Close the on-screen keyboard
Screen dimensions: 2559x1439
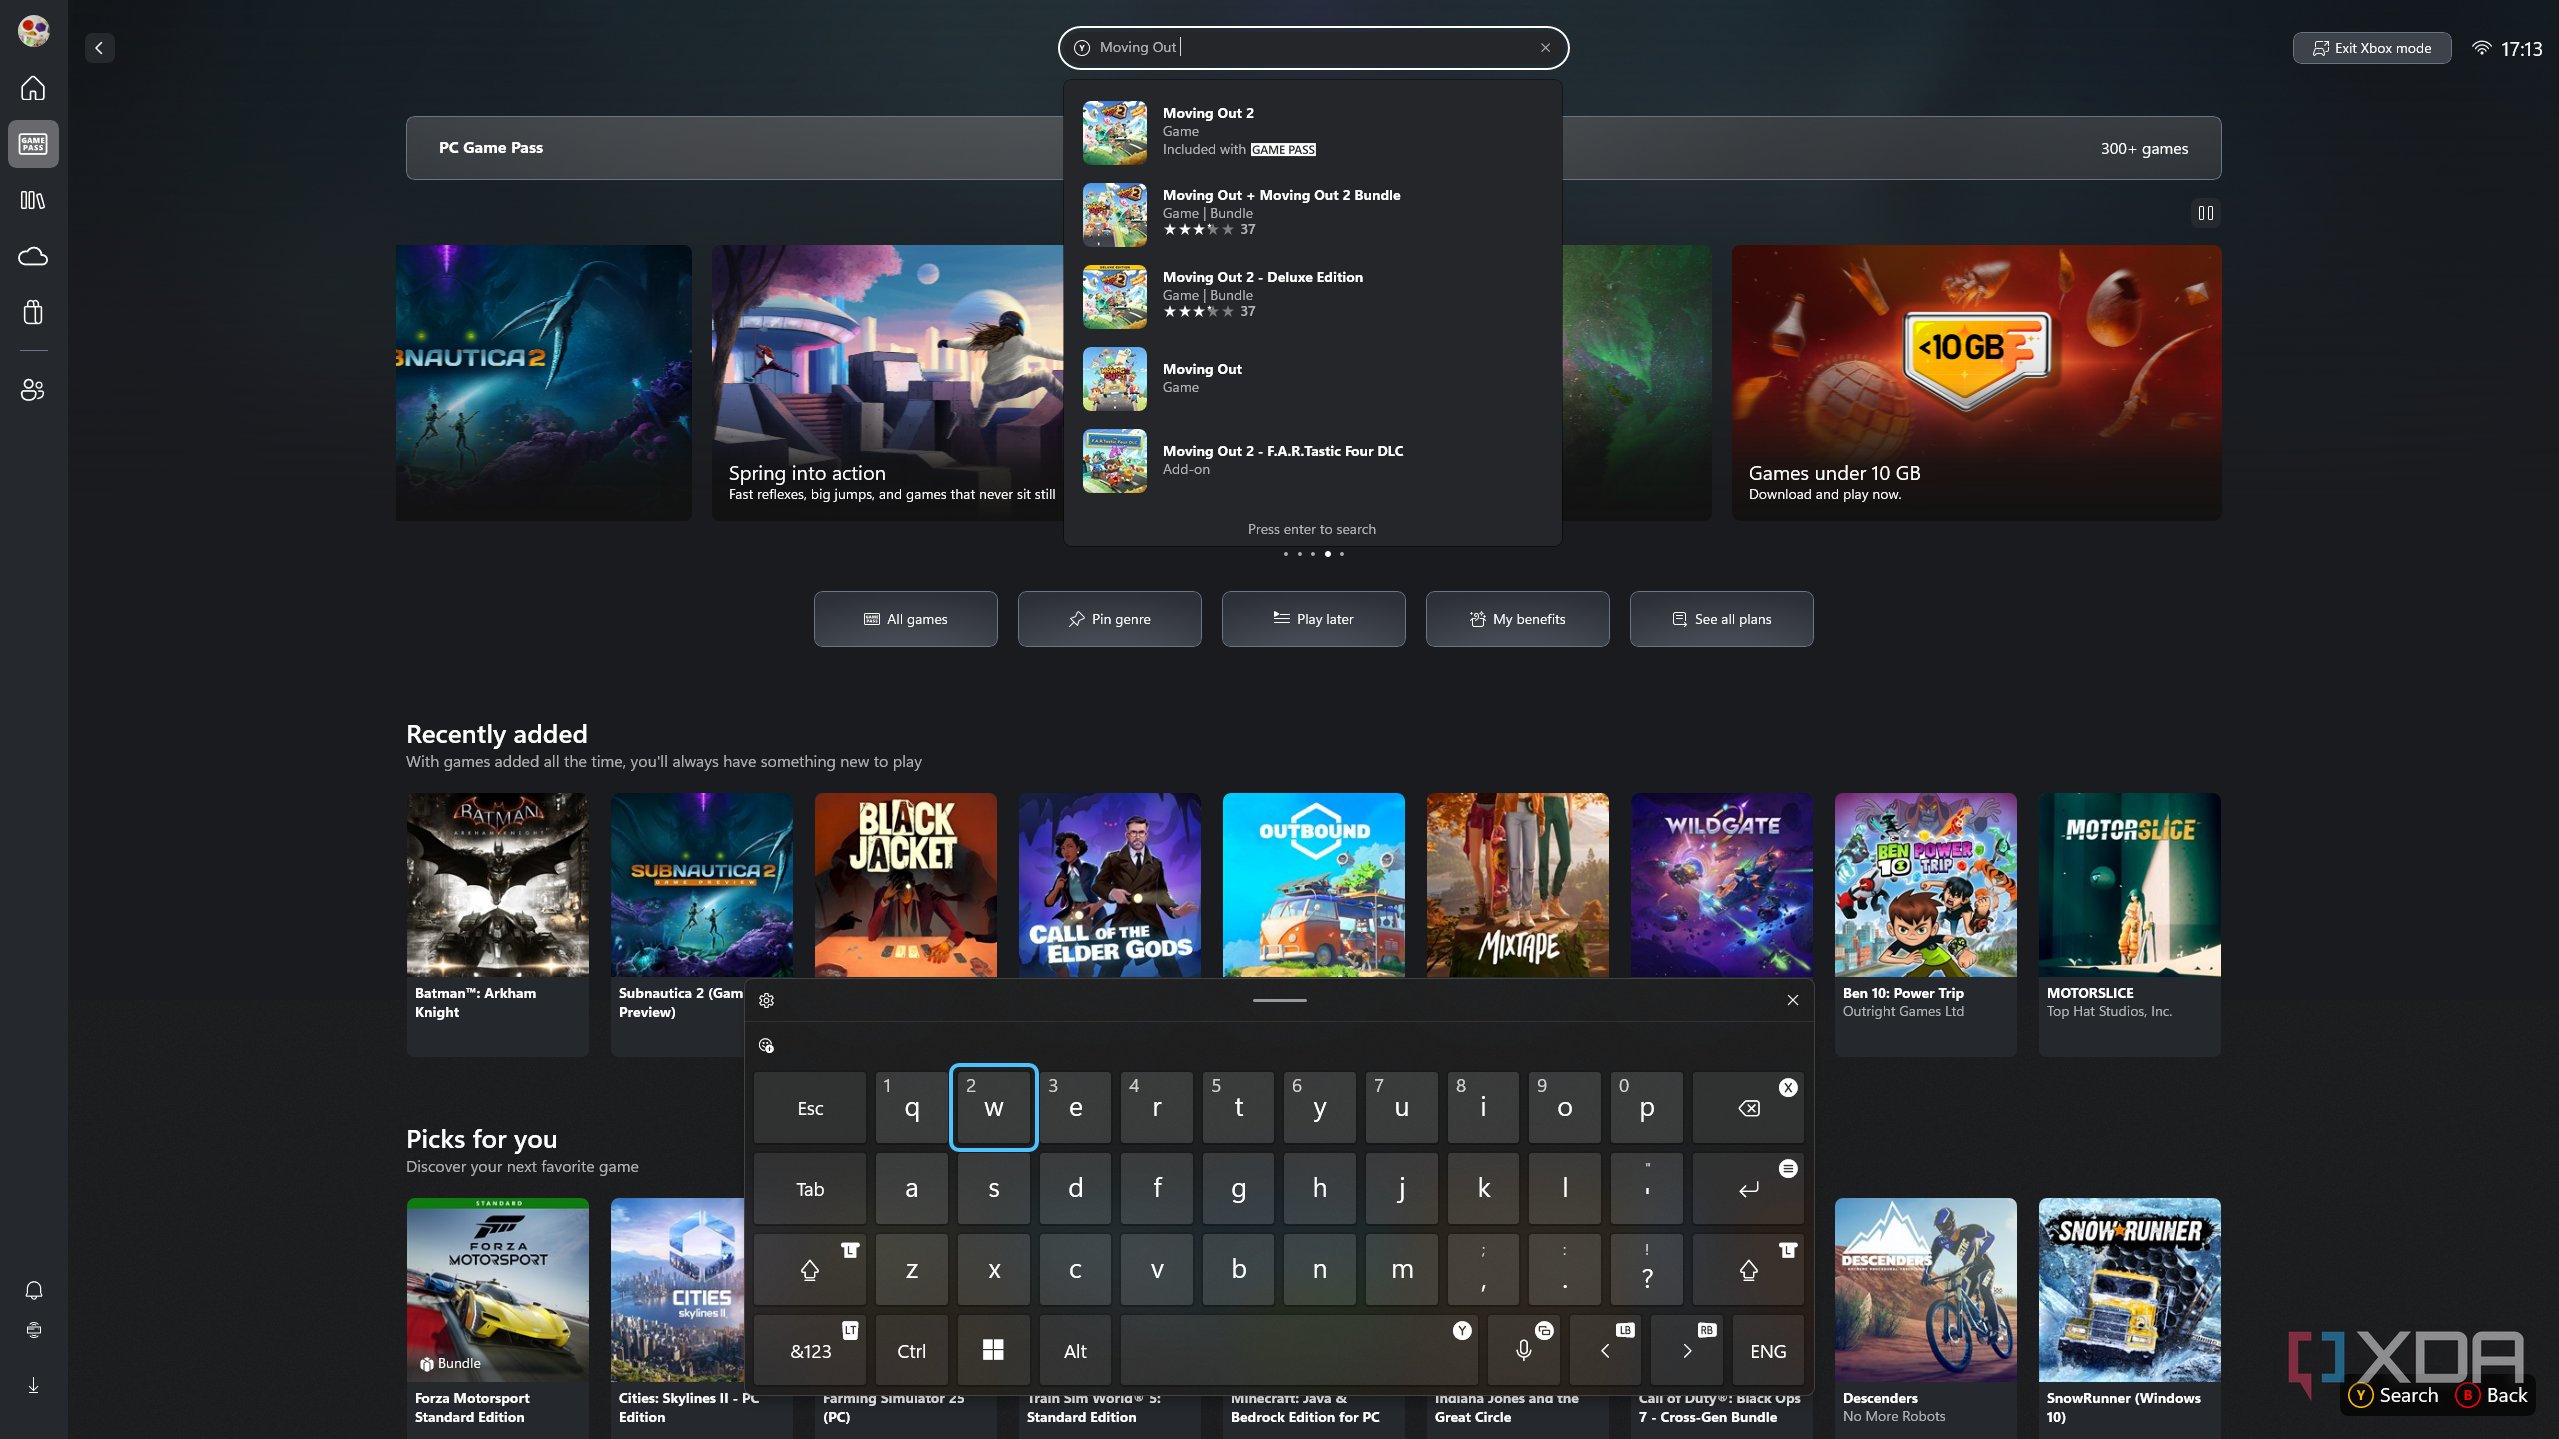point(1793,1000)
